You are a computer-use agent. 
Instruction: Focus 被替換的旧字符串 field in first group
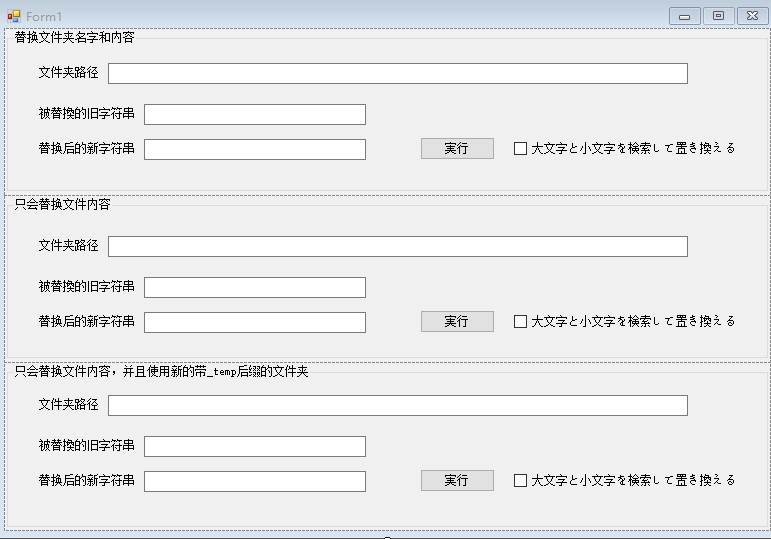[255, 115]
